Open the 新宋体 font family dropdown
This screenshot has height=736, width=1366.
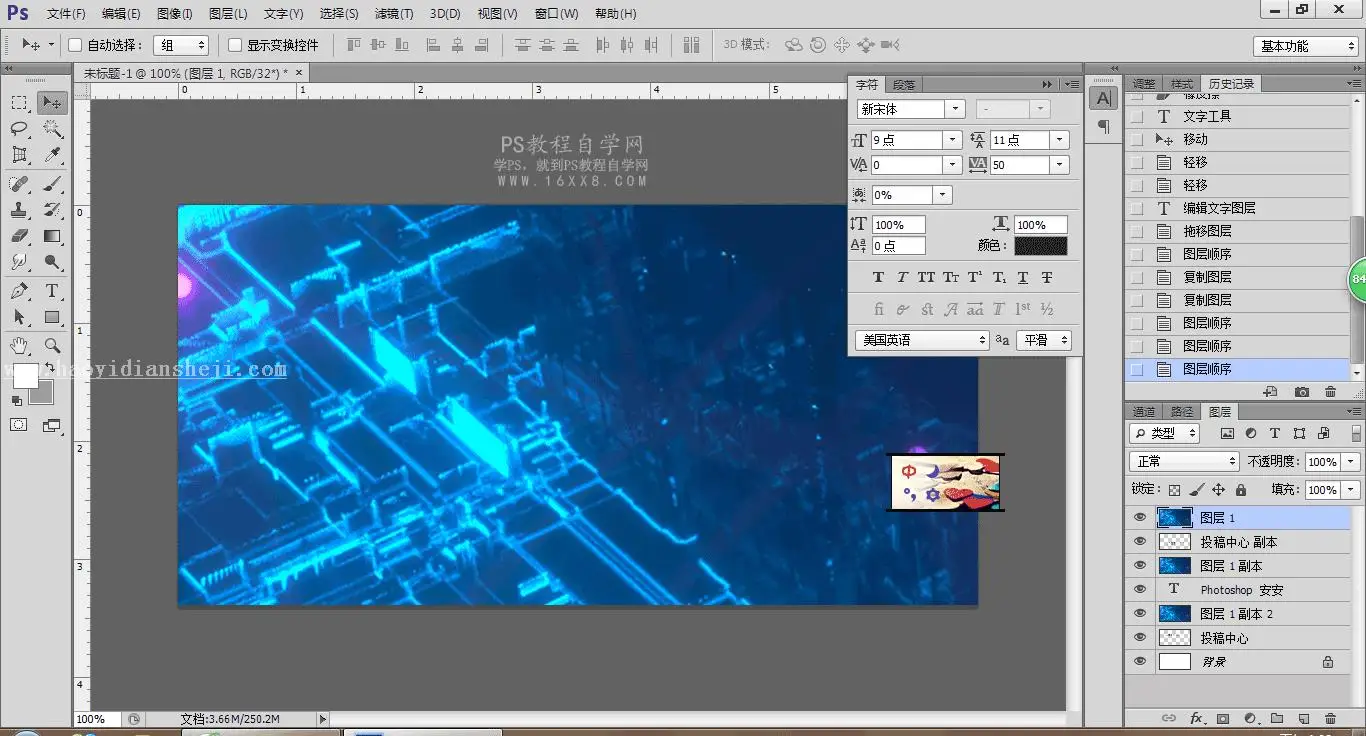955,109
